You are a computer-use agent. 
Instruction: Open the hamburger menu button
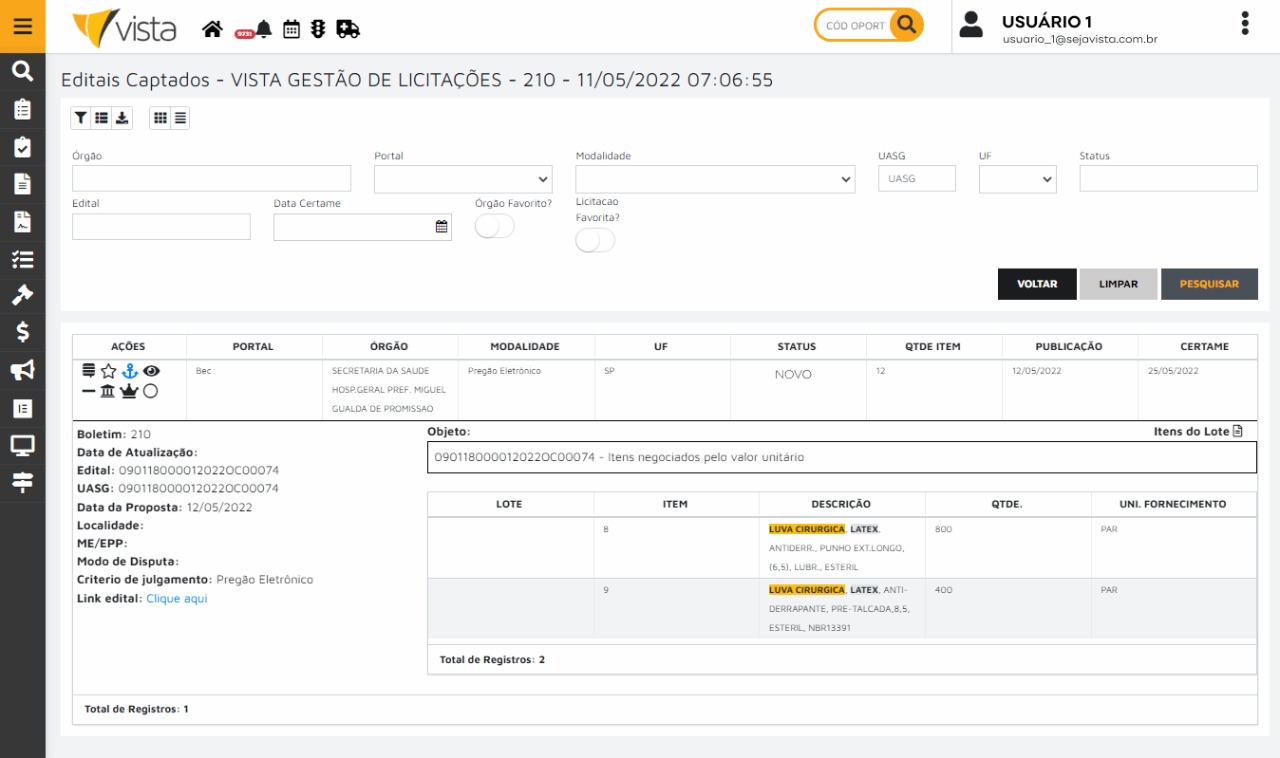22,26
